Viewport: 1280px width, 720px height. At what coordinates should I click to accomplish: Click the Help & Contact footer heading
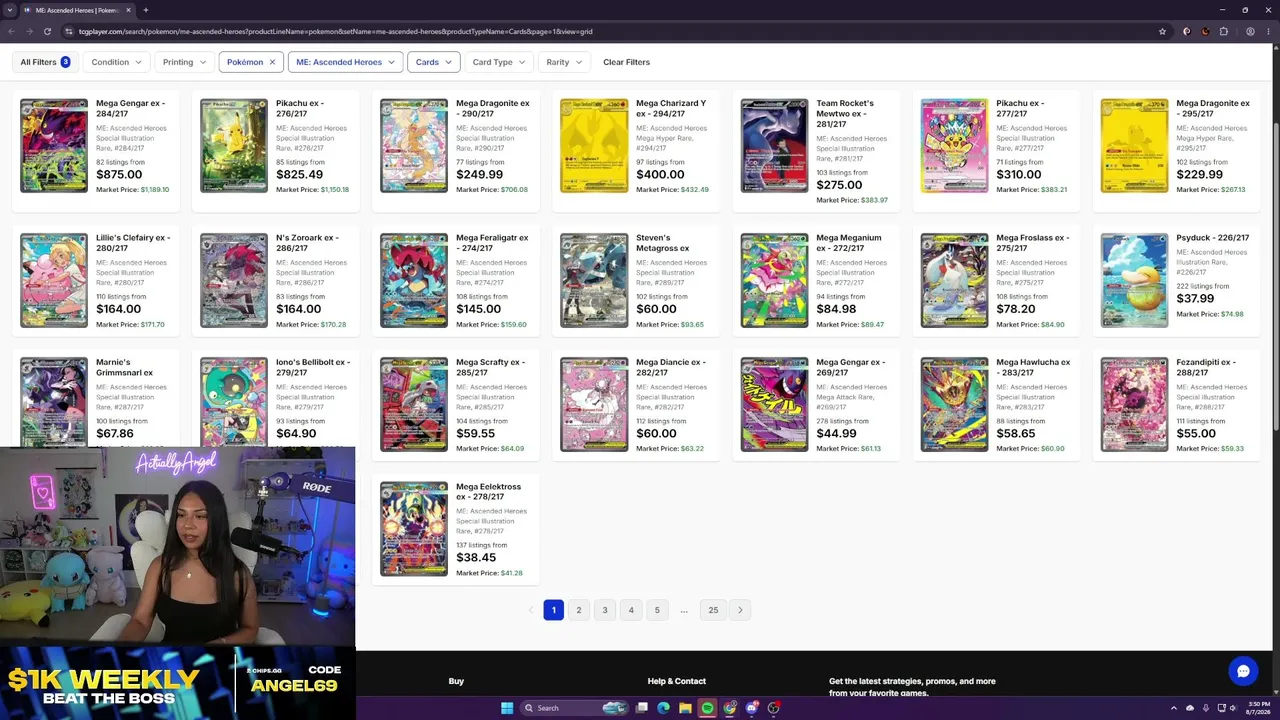(677, 681)
